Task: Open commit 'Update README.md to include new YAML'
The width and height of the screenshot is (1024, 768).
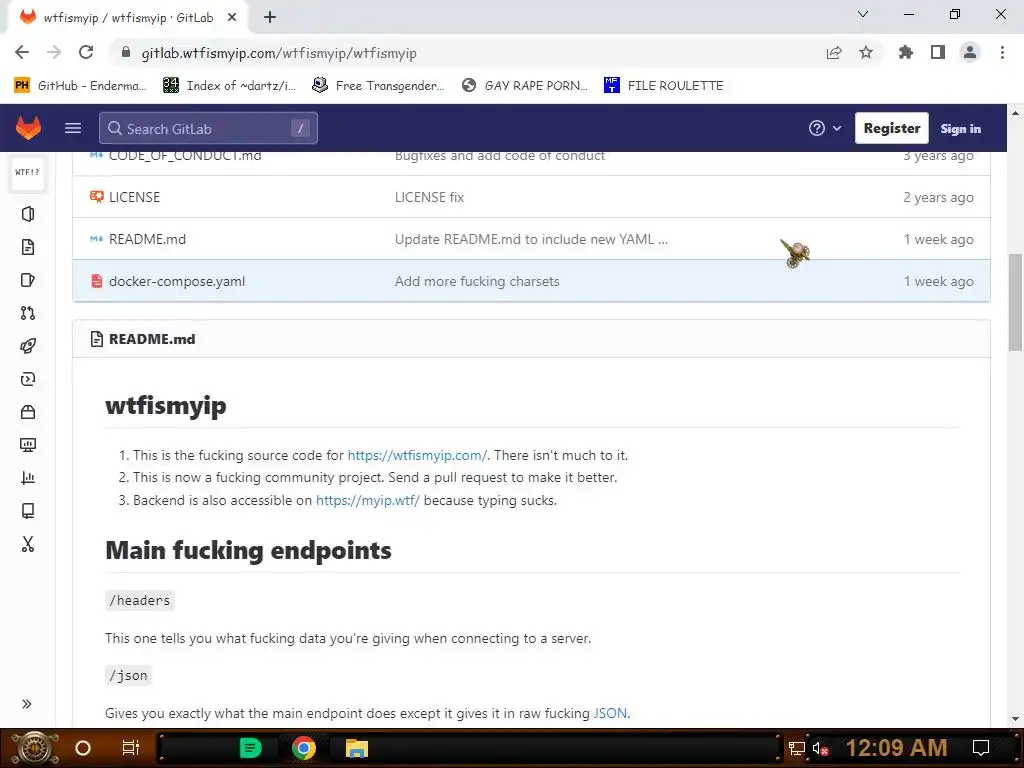Action: click(531, 239)
